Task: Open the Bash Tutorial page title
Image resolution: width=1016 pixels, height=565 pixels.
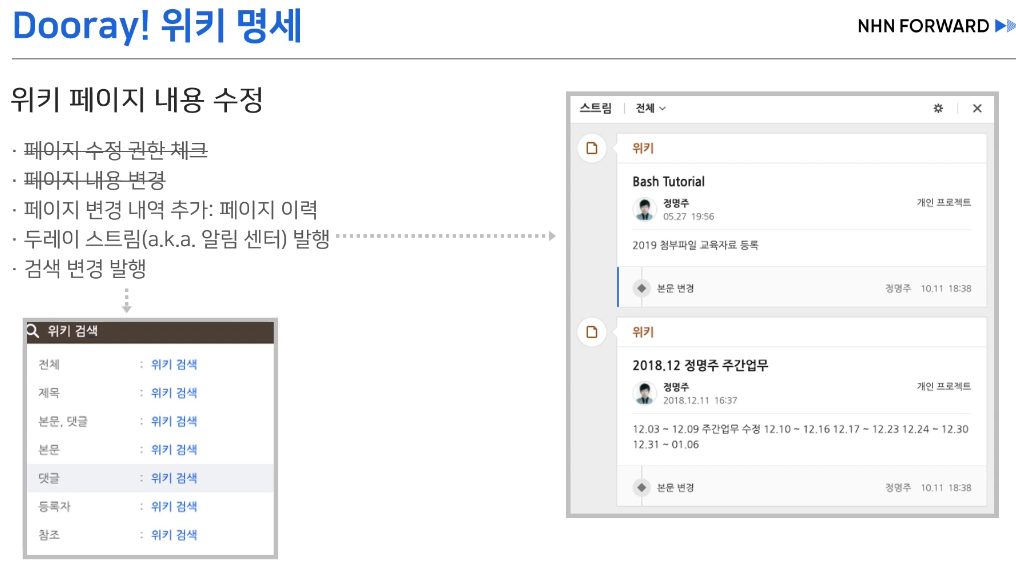Action: pyautogui.click(x=668, y=181)
